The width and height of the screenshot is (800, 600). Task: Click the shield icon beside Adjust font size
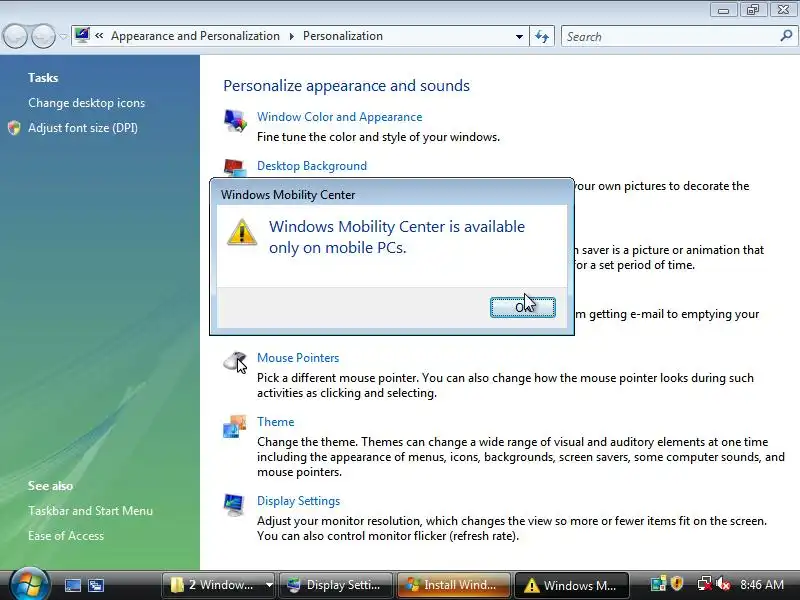[x=15, y=128]
